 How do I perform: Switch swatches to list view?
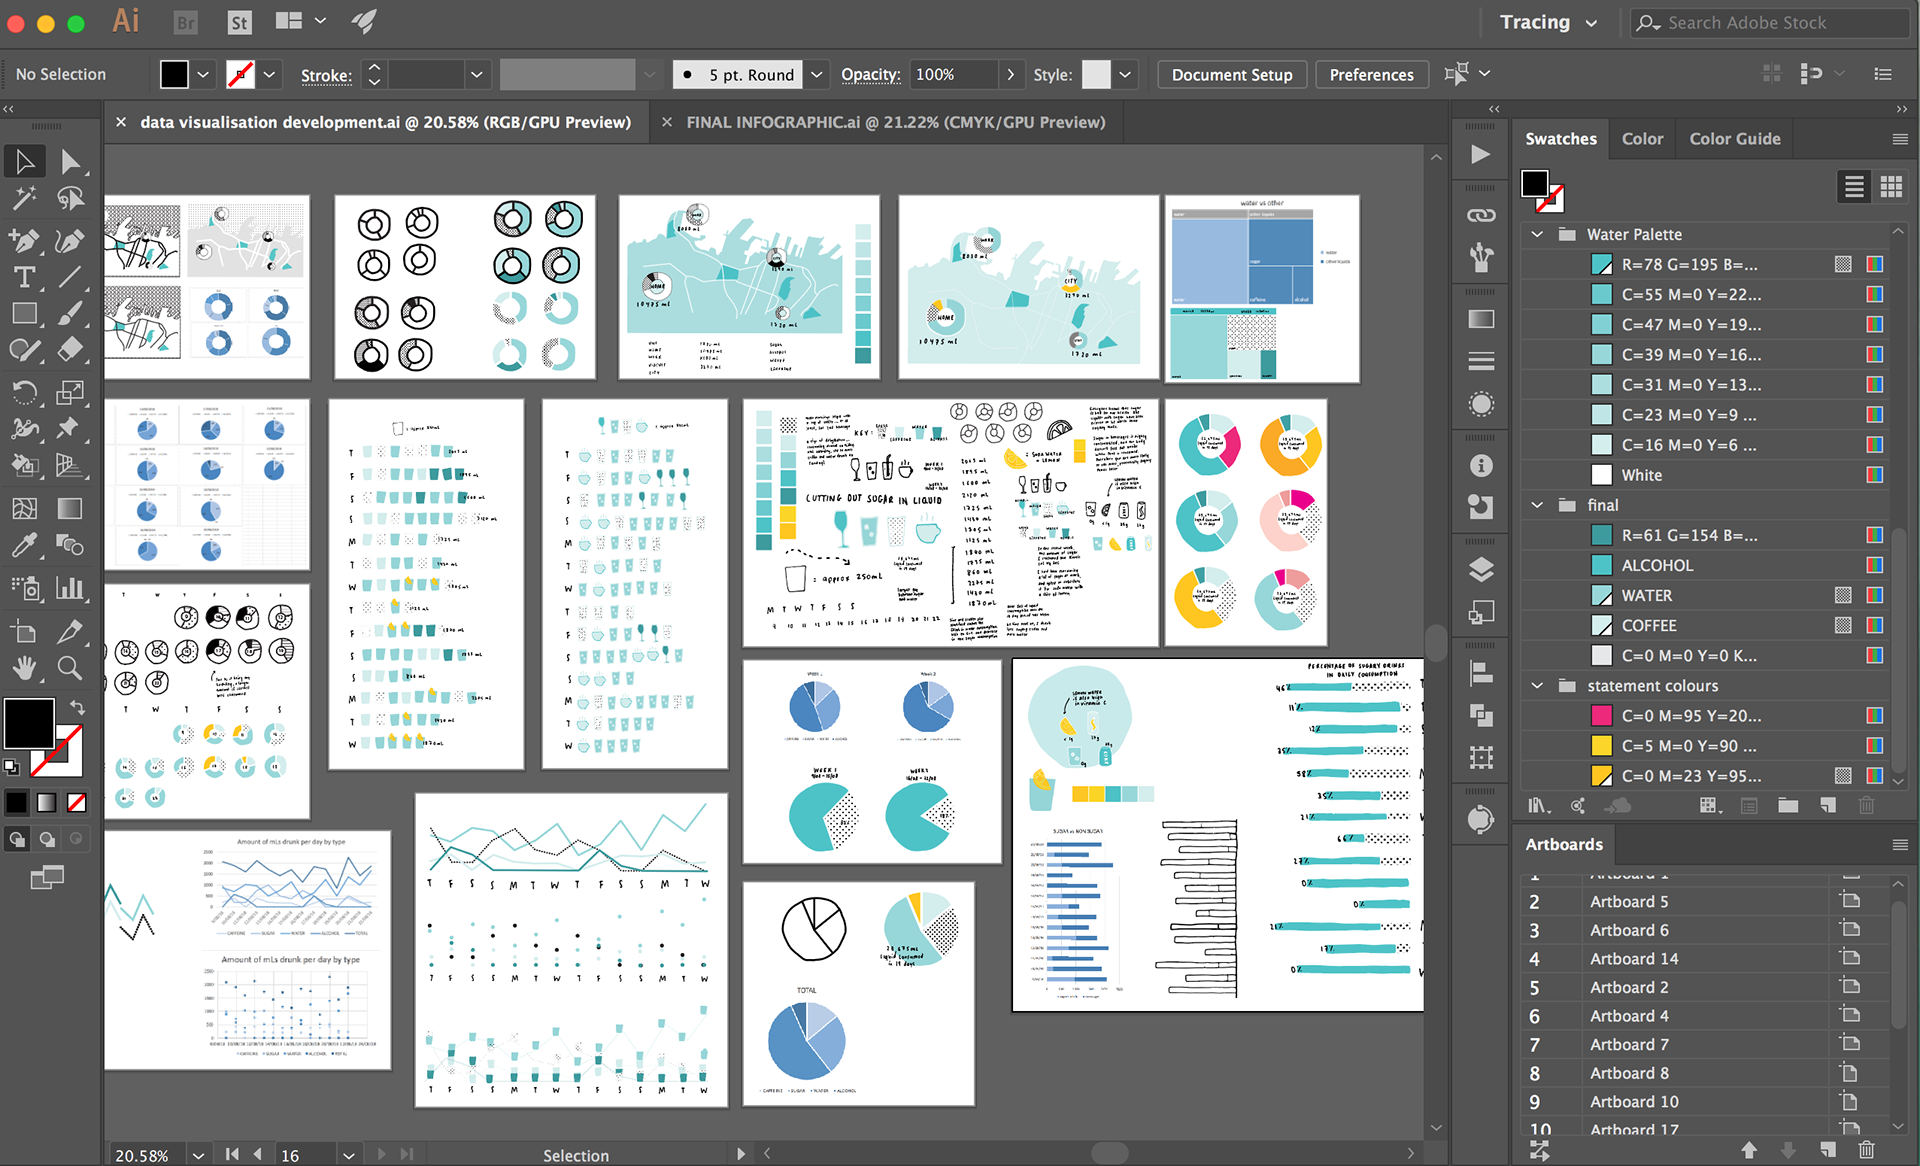point(1854,187)
